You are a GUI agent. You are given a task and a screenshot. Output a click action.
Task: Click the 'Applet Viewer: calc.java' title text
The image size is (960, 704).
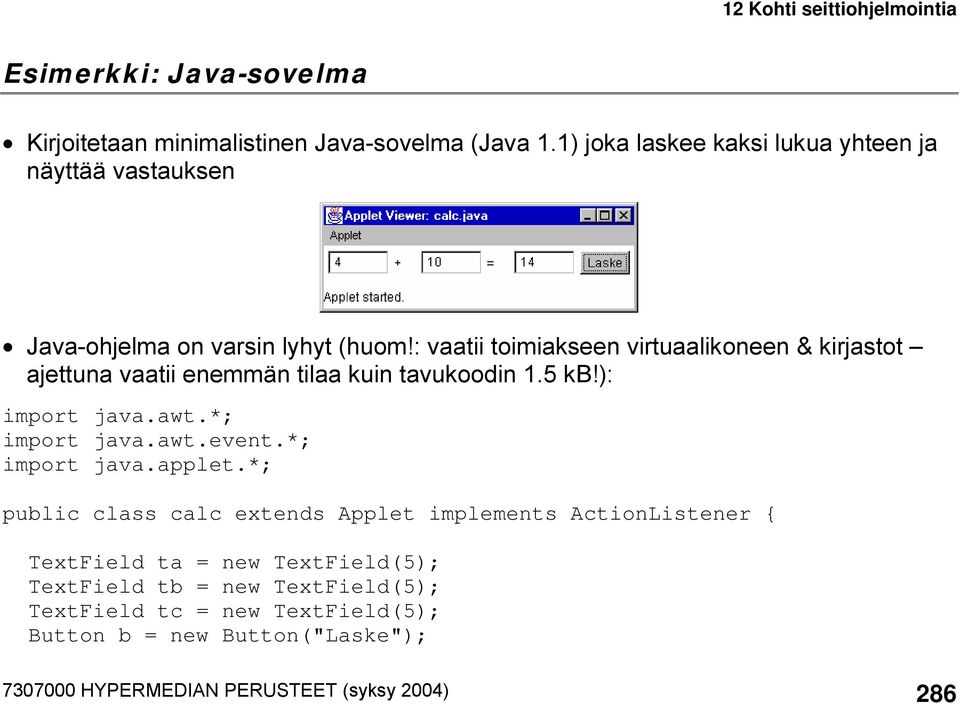pos(416,215)
